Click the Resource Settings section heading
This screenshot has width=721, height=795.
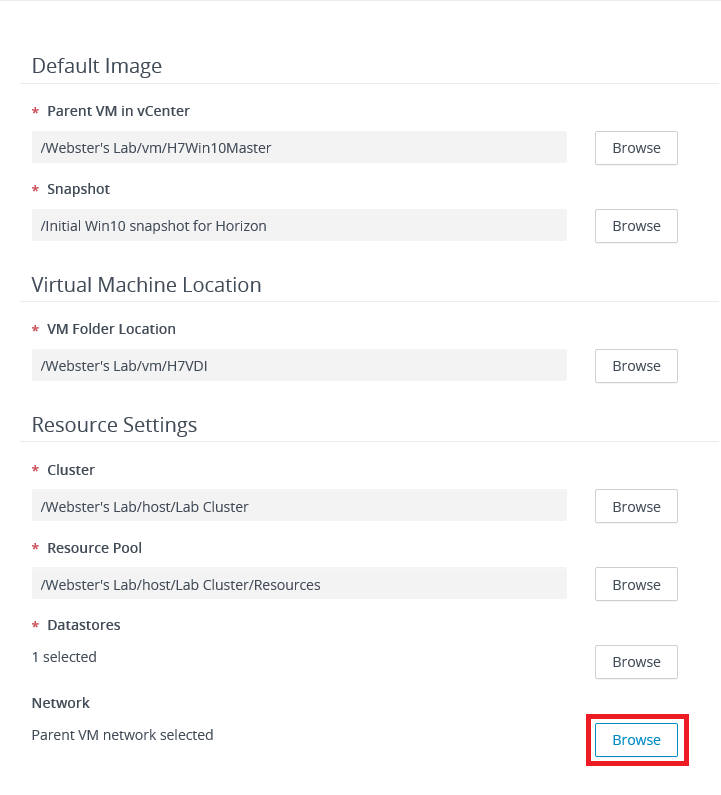point(114,425)
